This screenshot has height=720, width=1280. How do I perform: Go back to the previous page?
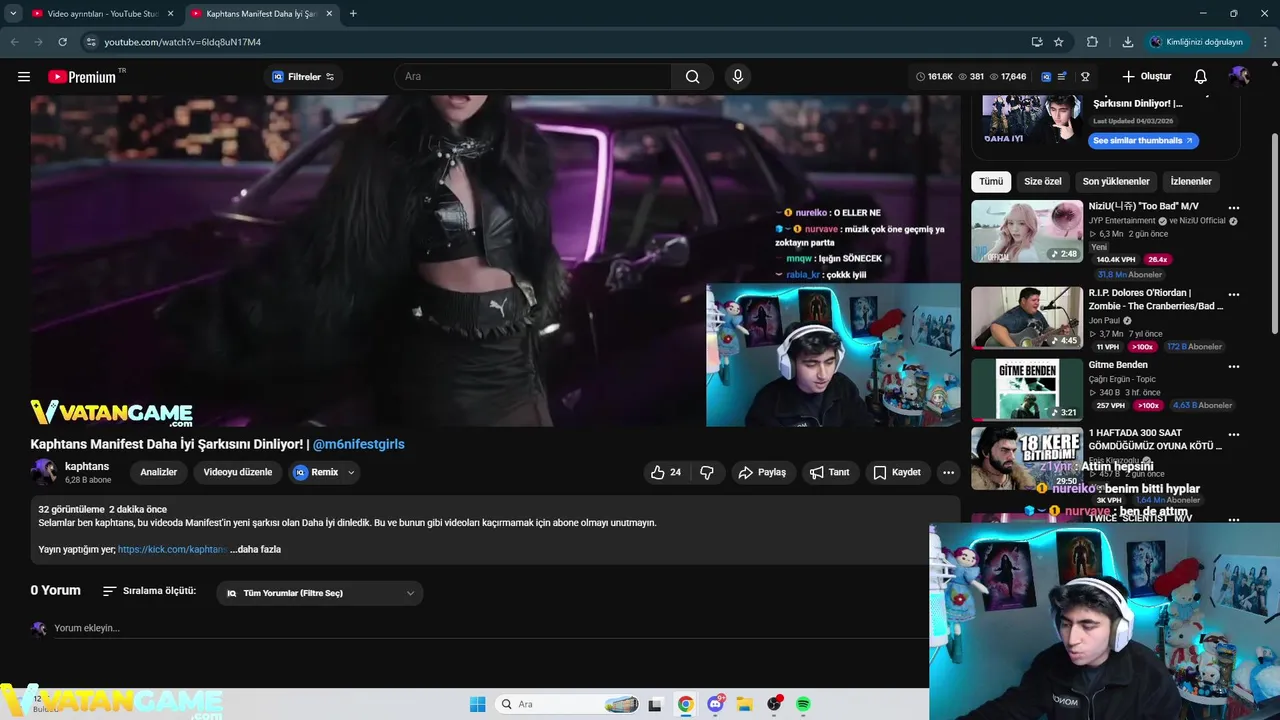coord(14,42)
